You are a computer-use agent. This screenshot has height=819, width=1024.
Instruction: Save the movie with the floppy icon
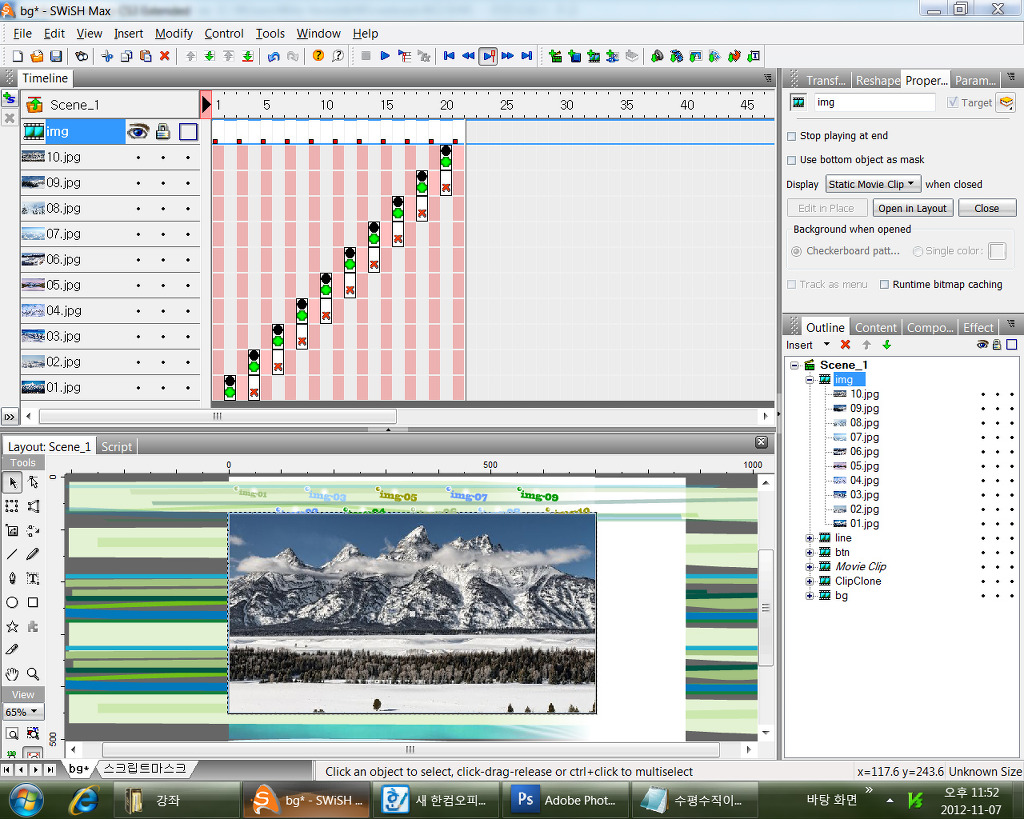coord(56,56)
